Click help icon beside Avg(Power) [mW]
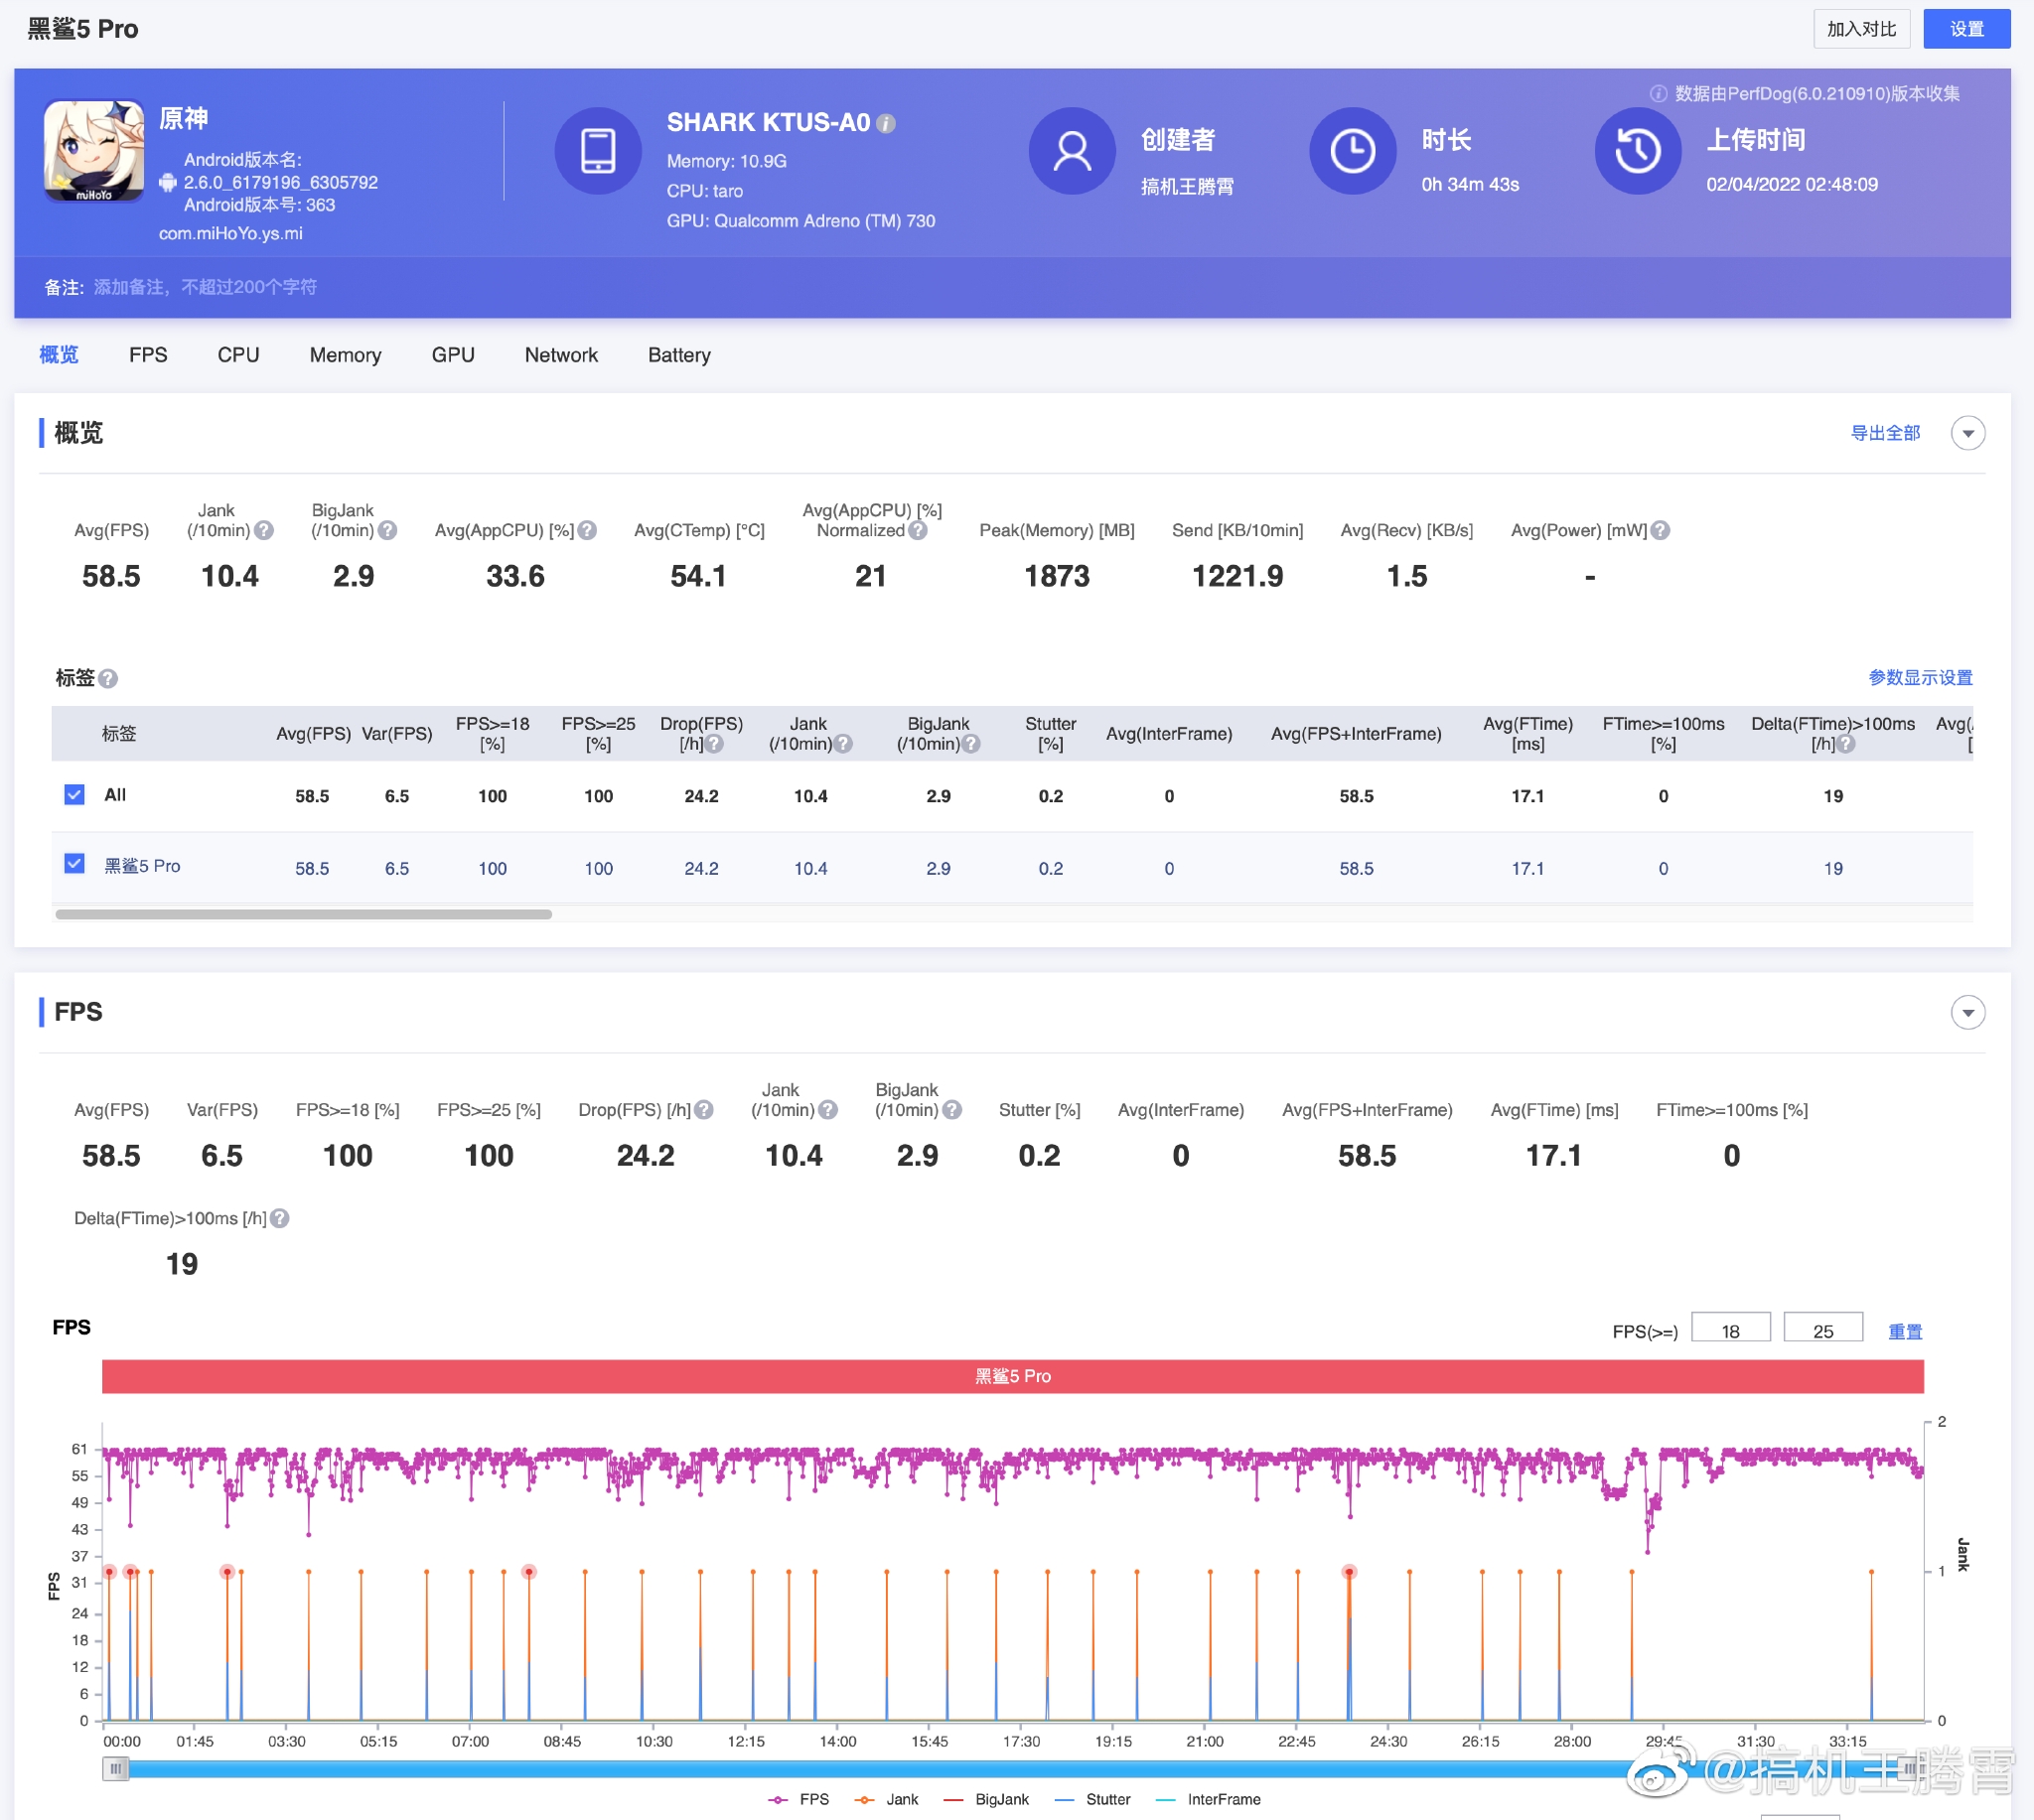 1661,530
